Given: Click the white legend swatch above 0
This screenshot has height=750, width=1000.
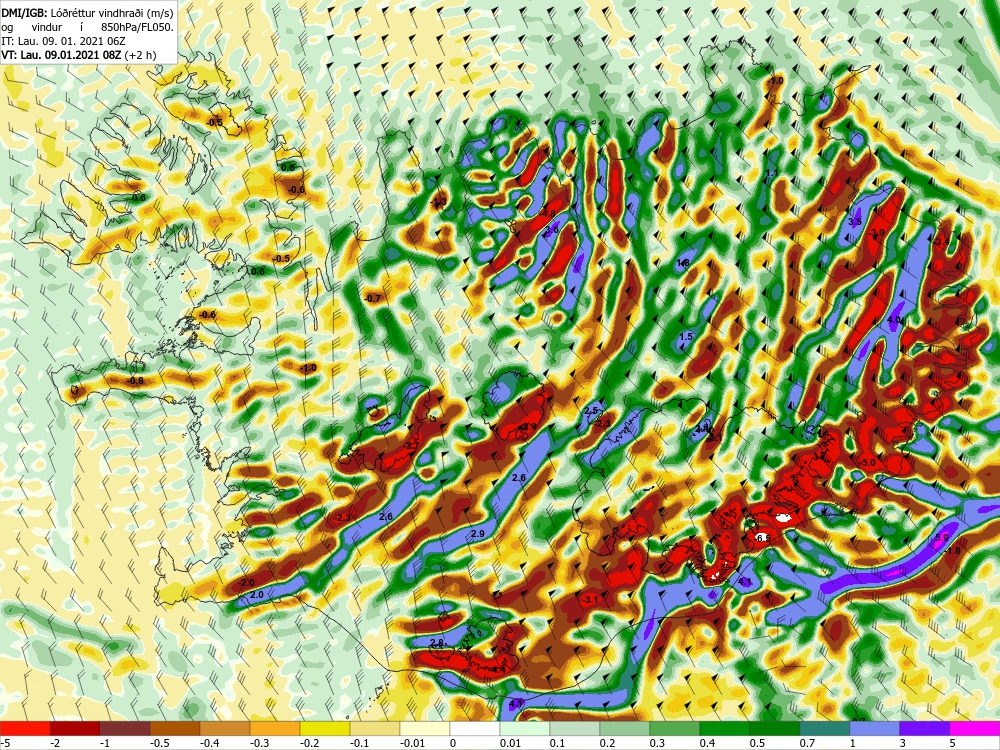Looking at the screenshot, I should (475, 728).
